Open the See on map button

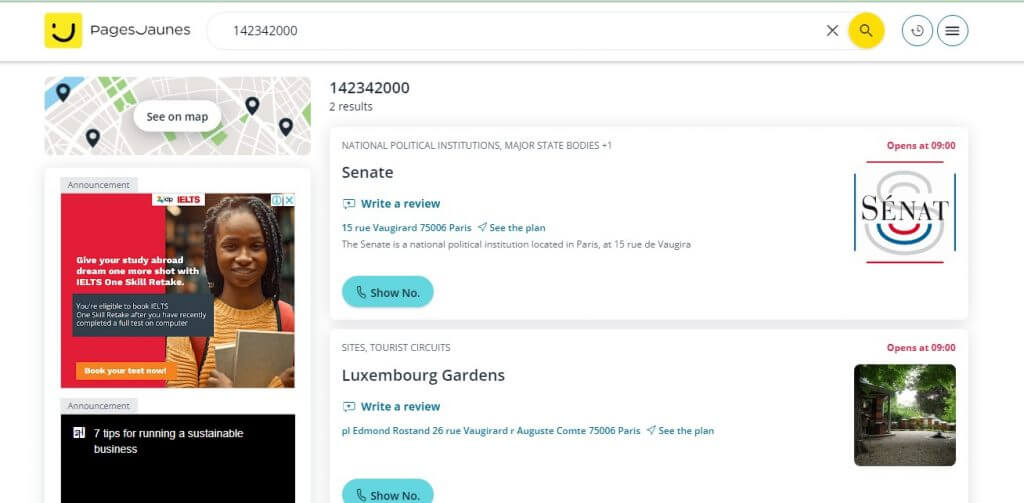177,117
